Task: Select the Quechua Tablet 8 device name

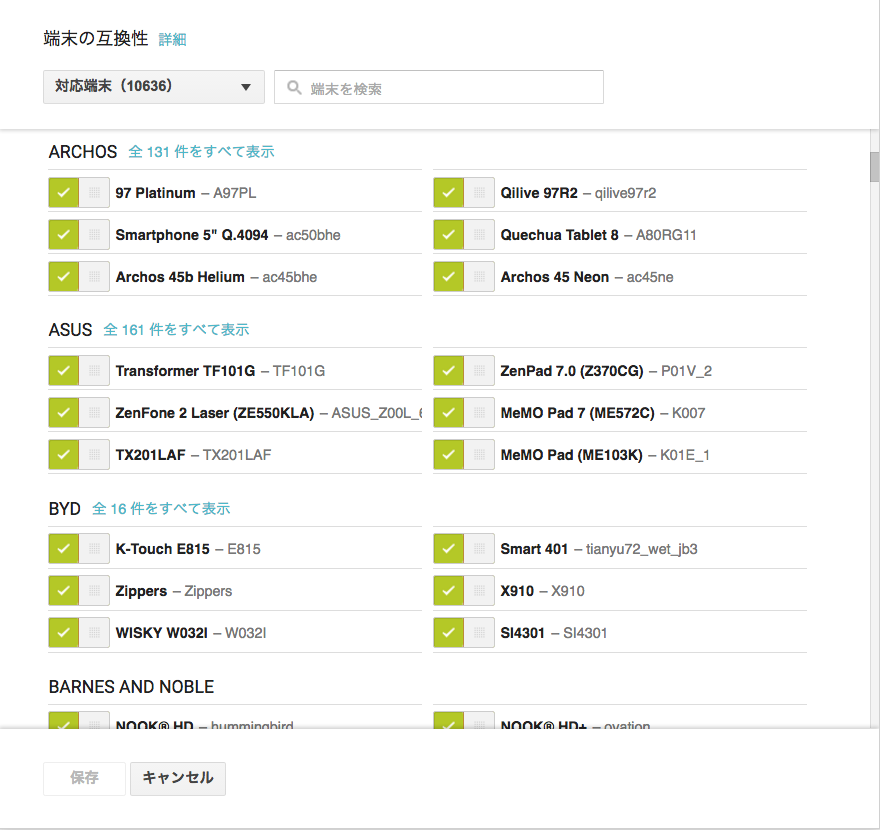Action: 560,235
